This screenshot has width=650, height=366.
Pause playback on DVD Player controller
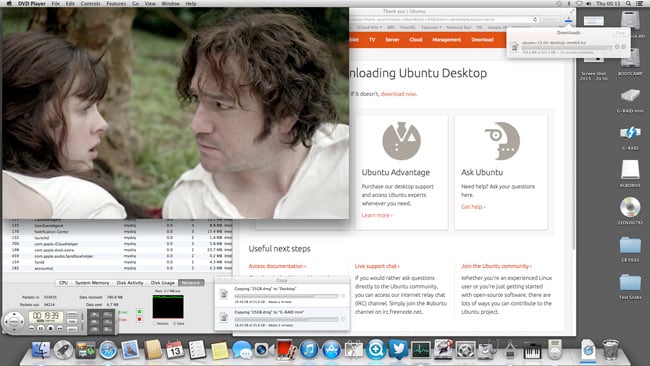pyautogui.click(x=41, y=328)
